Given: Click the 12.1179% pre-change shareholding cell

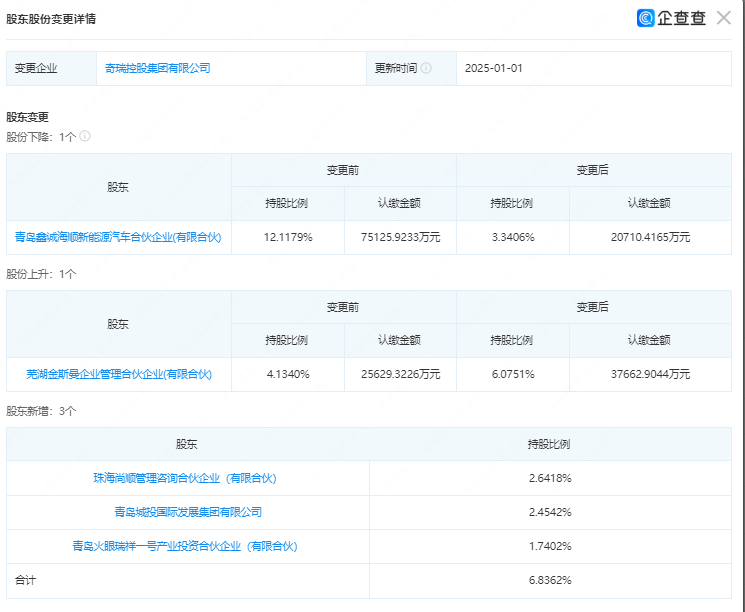Looking at the screenshot, I should (x=288, y=237).
